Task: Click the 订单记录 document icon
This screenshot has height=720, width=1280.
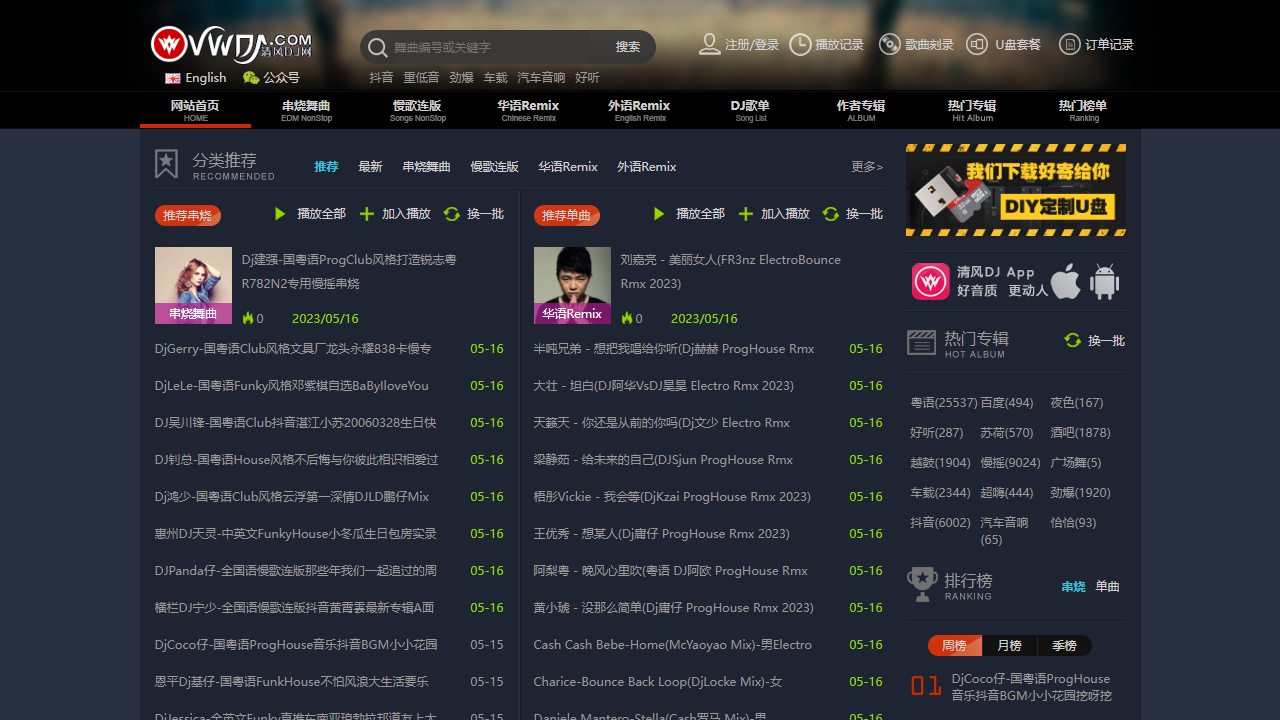Action: tap(1070, 44)
